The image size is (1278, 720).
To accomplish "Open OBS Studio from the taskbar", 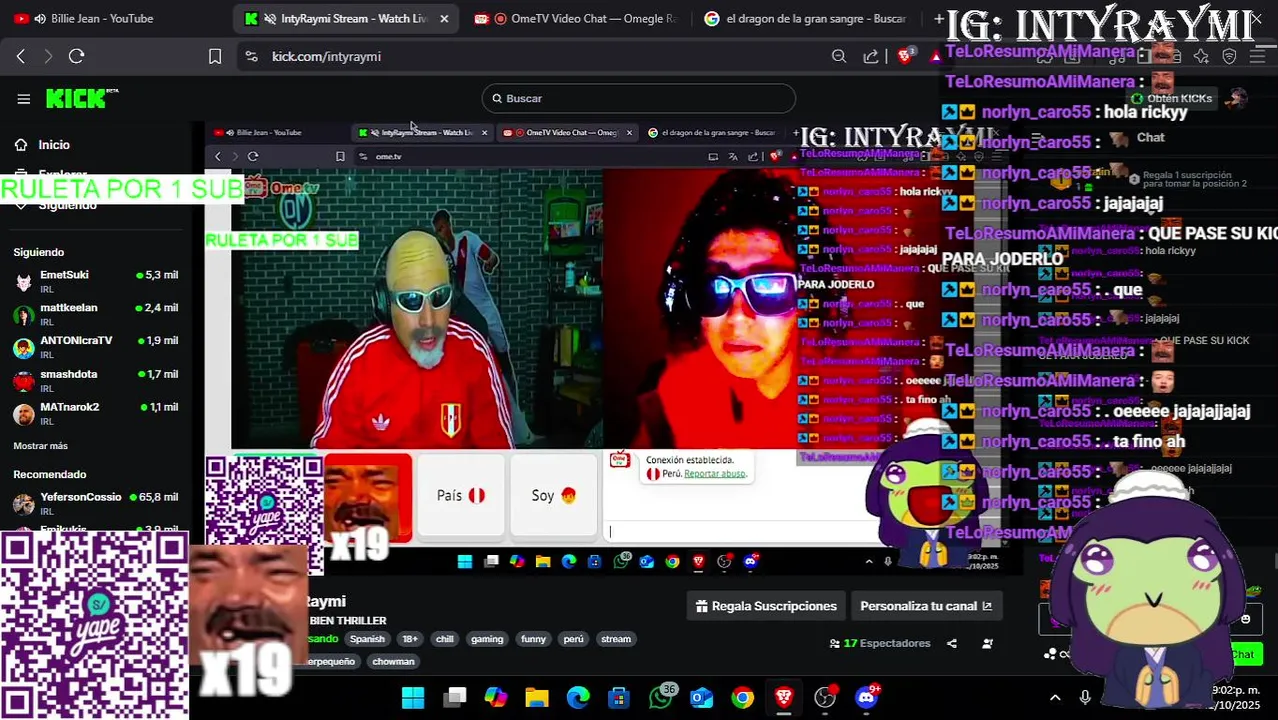I will pyautogui.click(x=825, y=697).
